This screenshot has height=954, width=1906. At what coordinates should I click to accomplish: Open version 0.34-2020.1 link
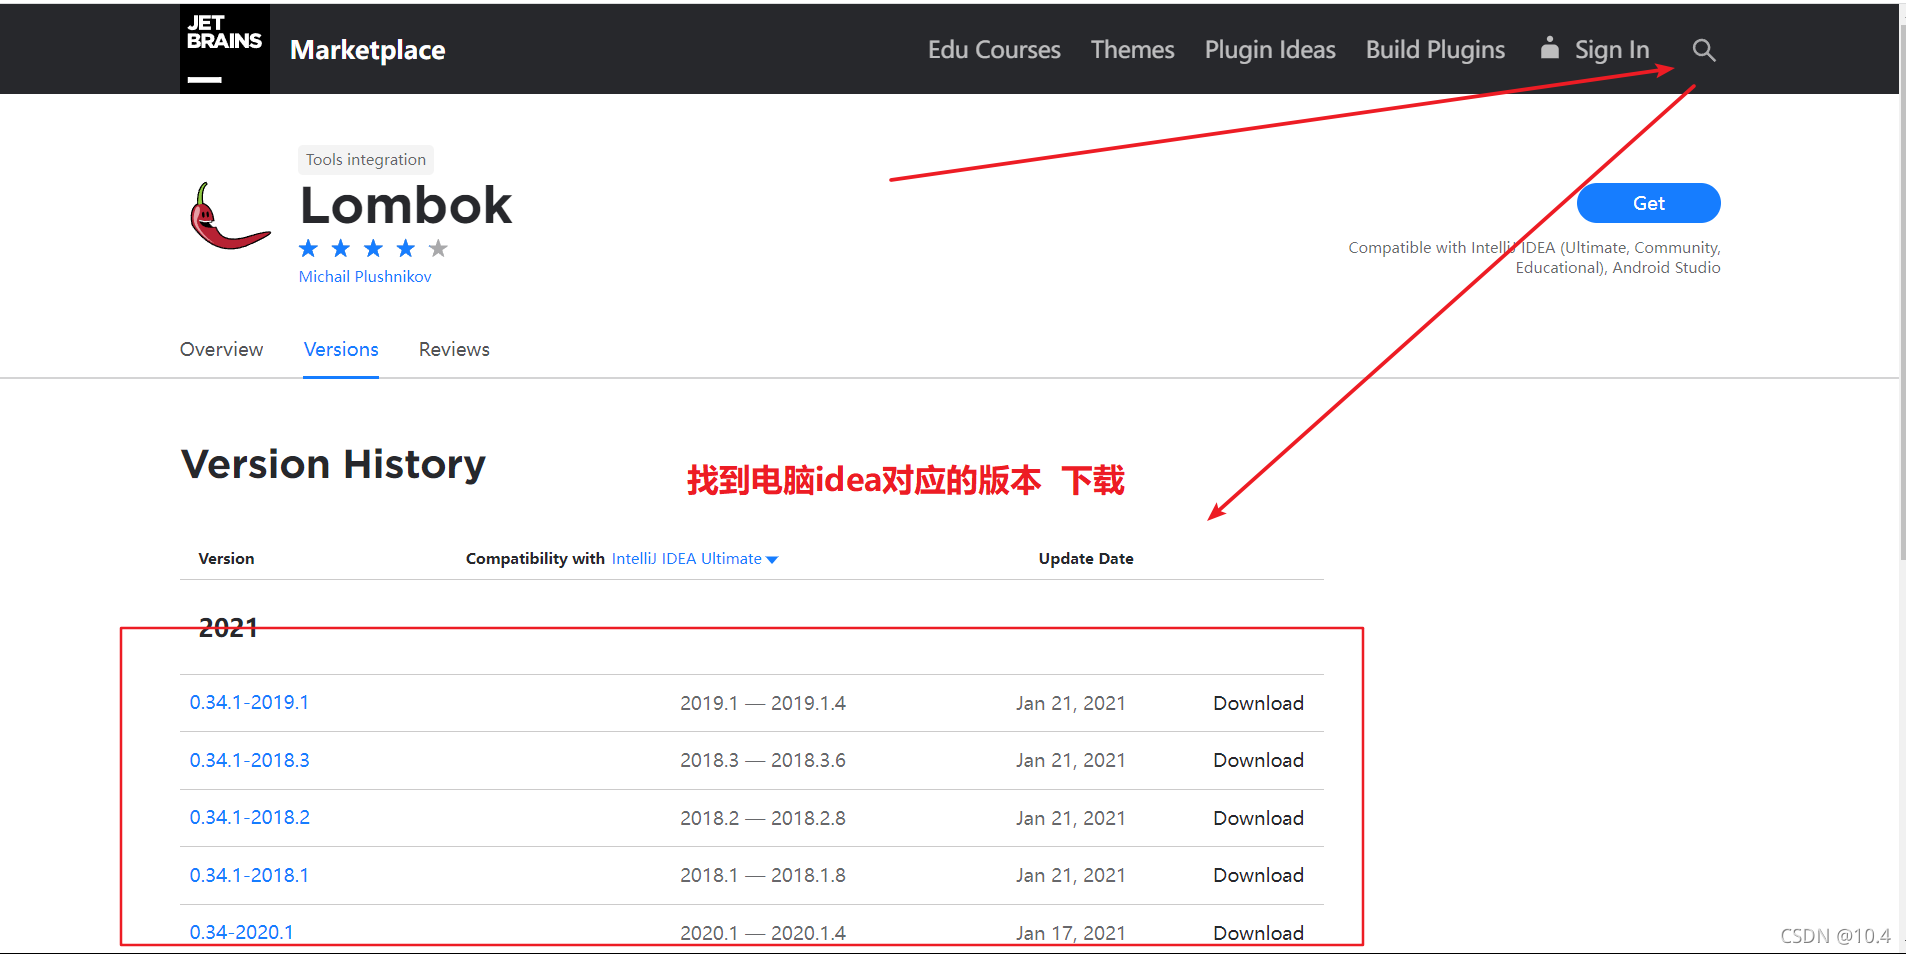(242, 932)
